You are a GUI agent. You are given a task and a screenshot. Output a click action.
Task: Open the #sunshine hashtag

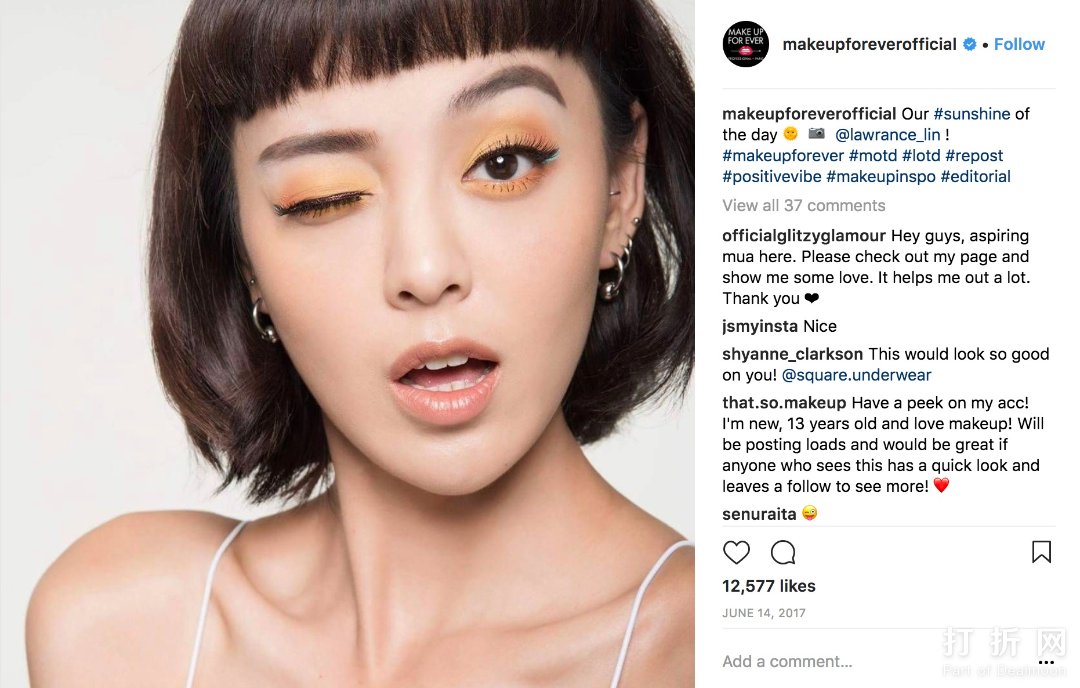point(971,114)
